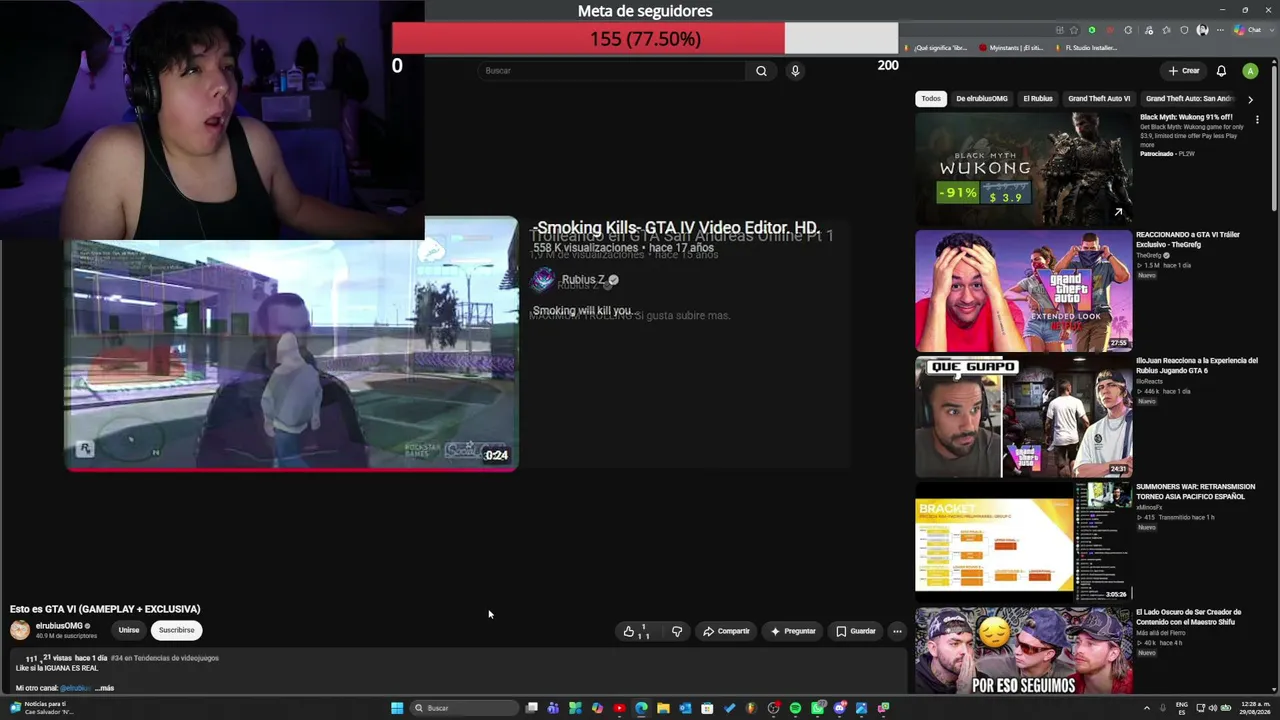The image size is (1280, 720).
Task: Open the green account avatar menu
Action: point(1250,71)
